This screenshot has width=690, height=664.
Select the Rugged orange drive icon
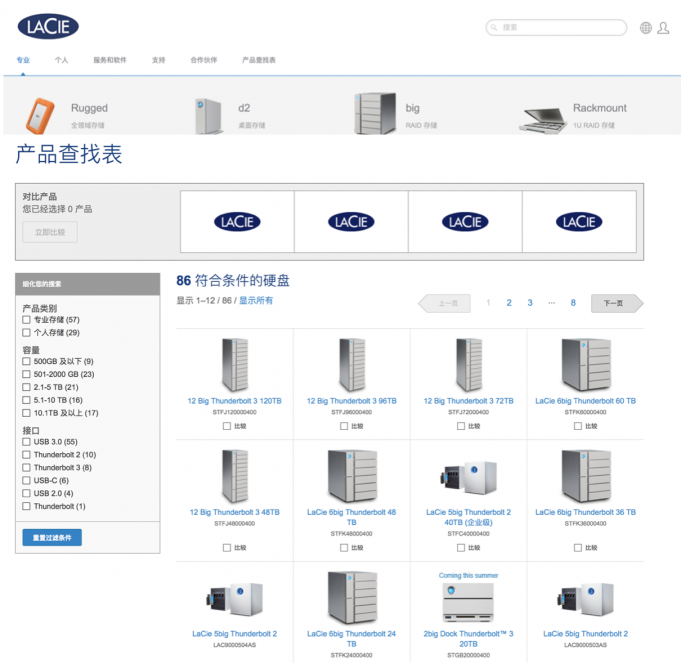click(x=40, y=115)
